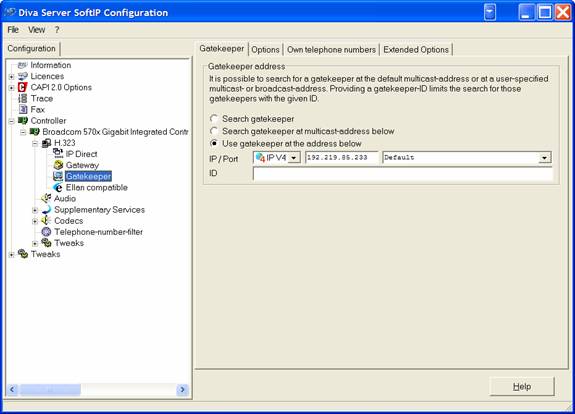575x414 pixels.
Task: Collapse the Broadcom 570x node
Action: (x=23, y=132)
